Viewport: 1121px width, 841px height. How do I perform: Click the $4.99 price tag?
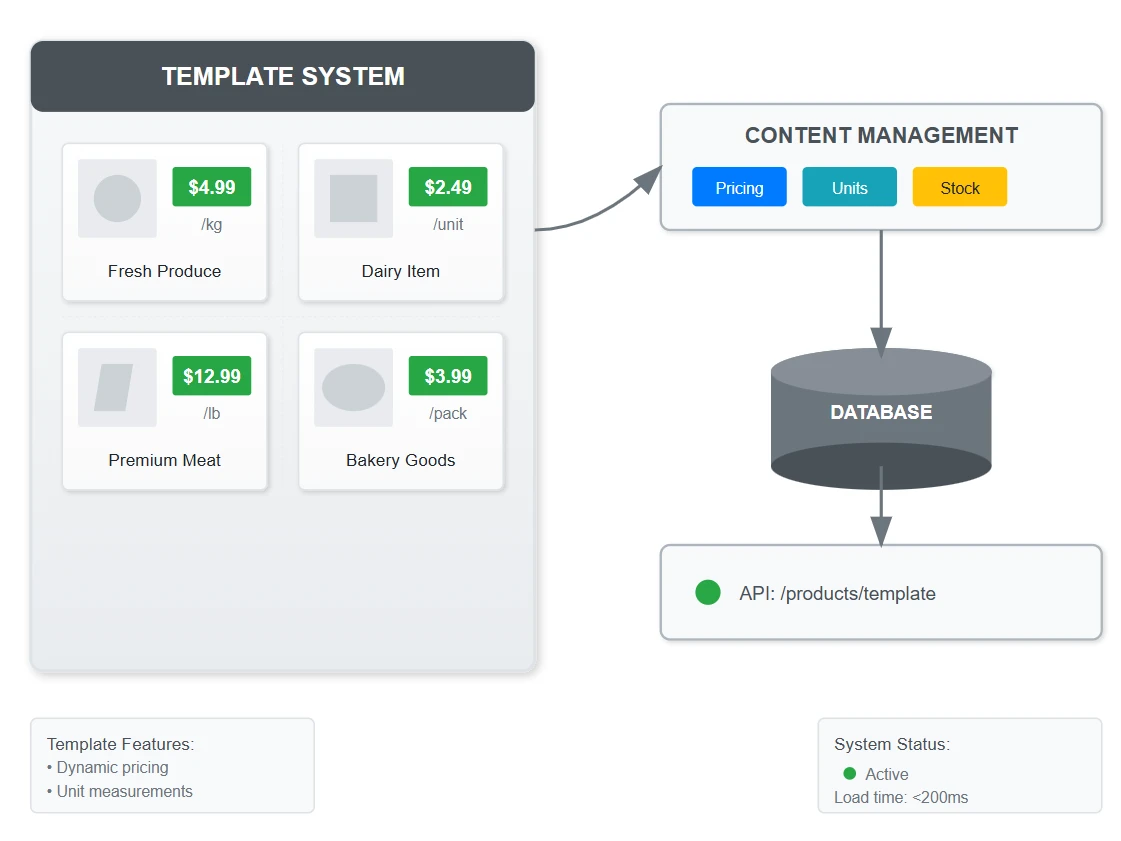(212, 187)
